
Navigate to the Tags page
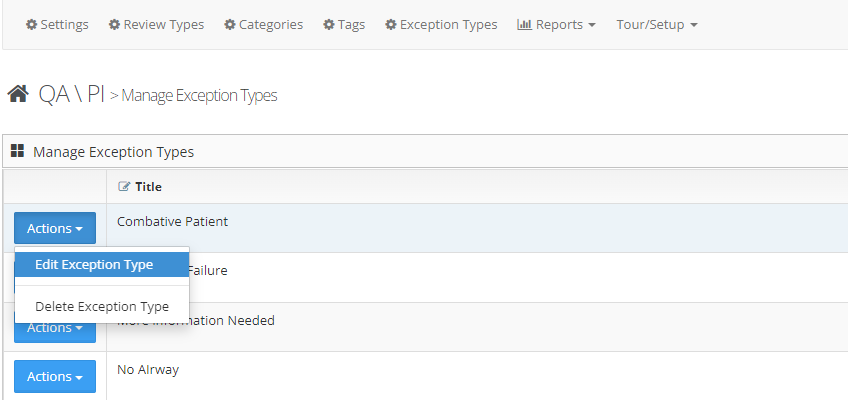351,25
